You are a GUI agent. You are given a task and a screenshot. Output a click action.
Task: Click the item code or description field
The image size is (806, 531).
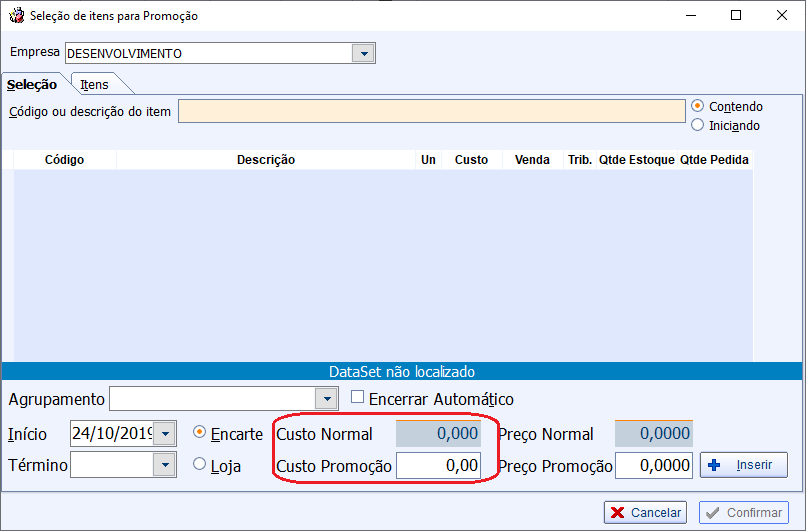click(x=431, y=111)
